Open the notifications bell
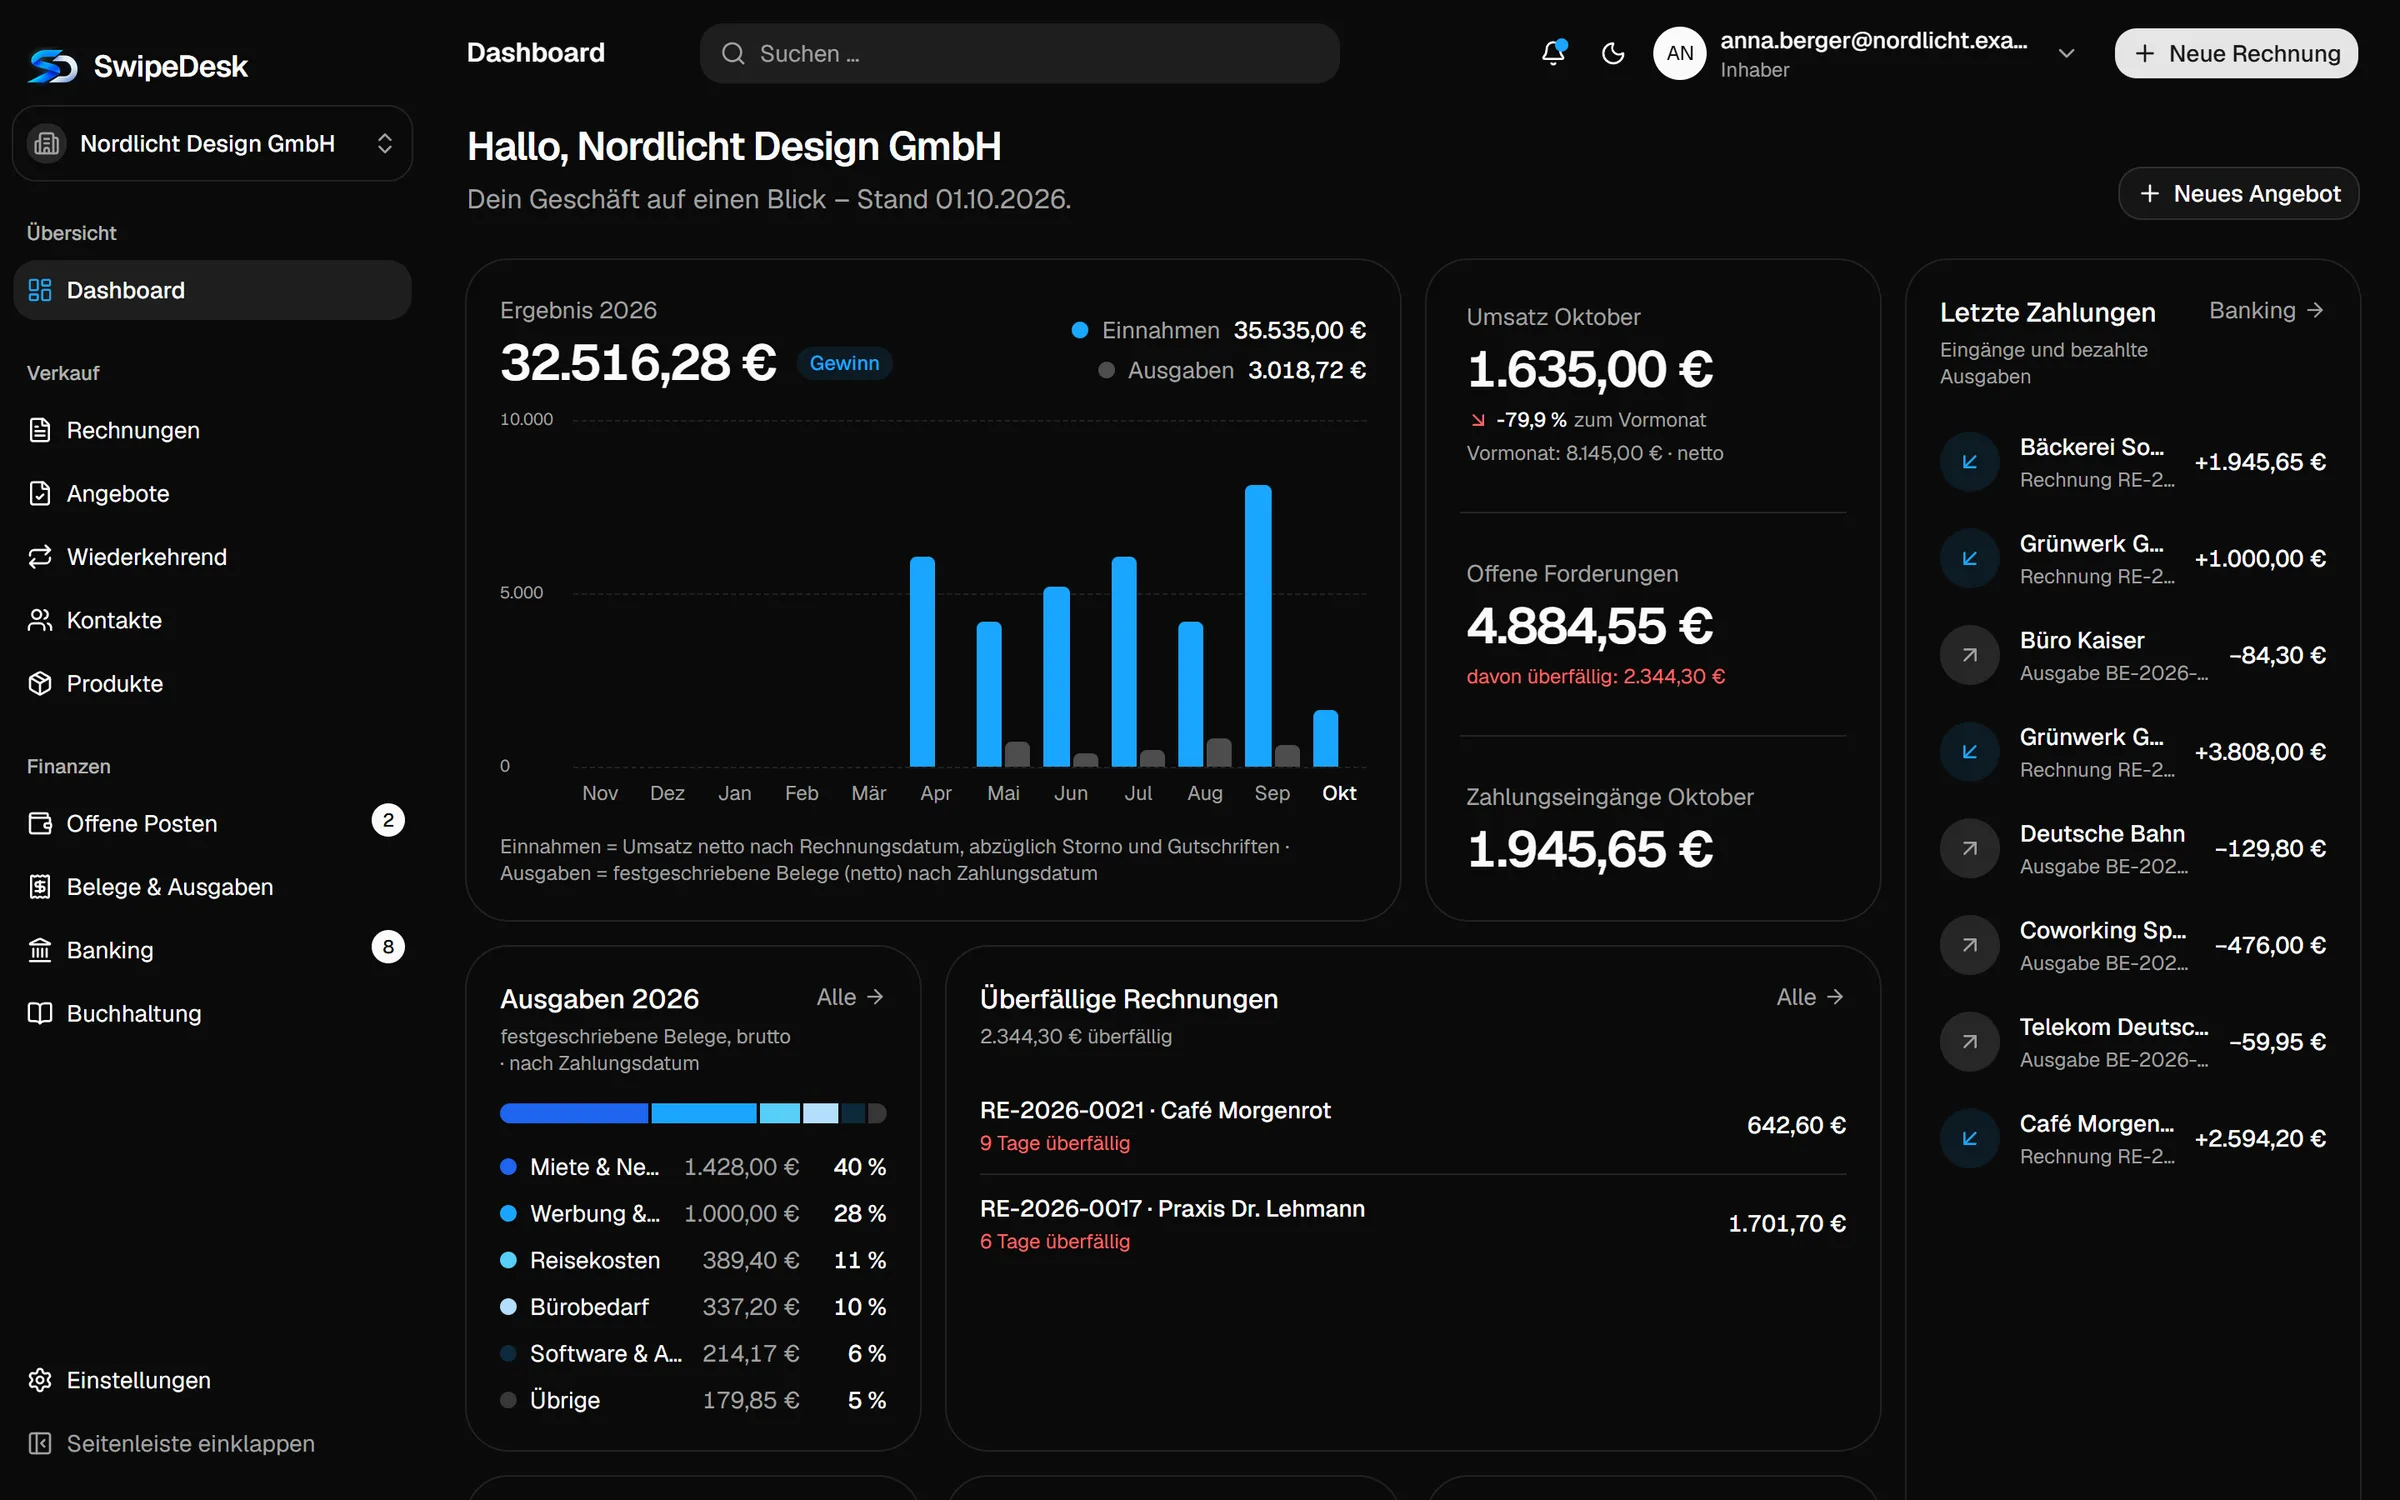Viewport: 2400px width, 1500px height. pos(1553,53)
